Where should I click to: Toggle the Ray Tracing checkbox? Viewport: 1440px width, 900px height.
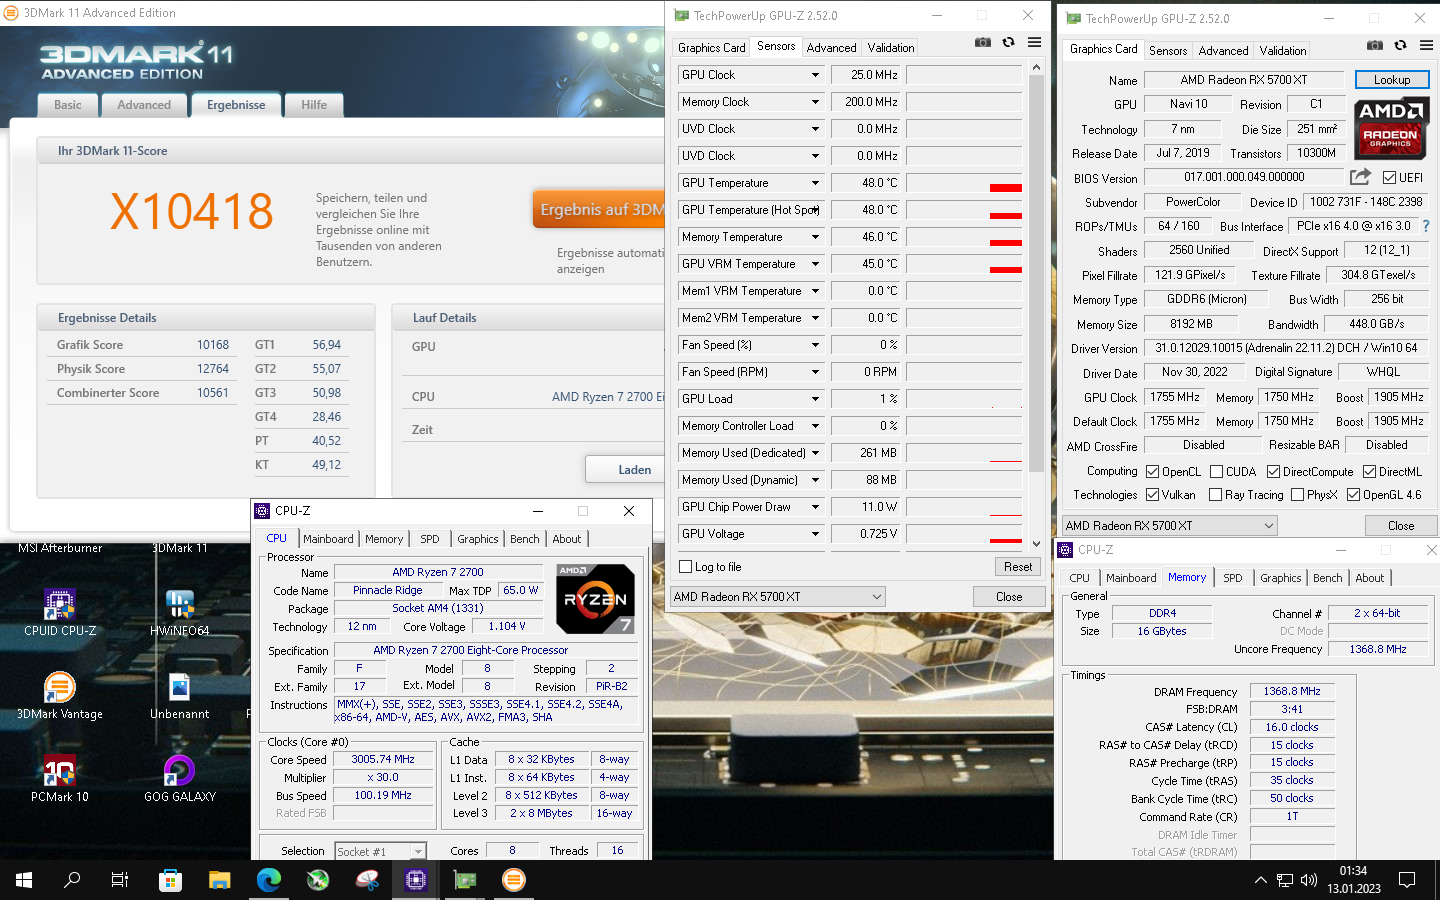tap(1215, 495)
